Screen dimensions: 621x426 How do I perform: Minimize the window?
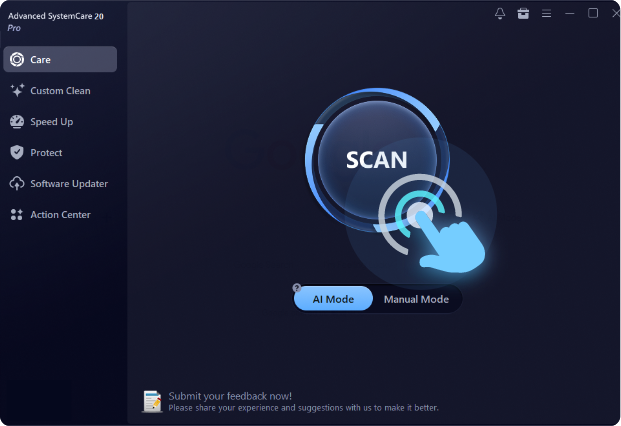570,13
